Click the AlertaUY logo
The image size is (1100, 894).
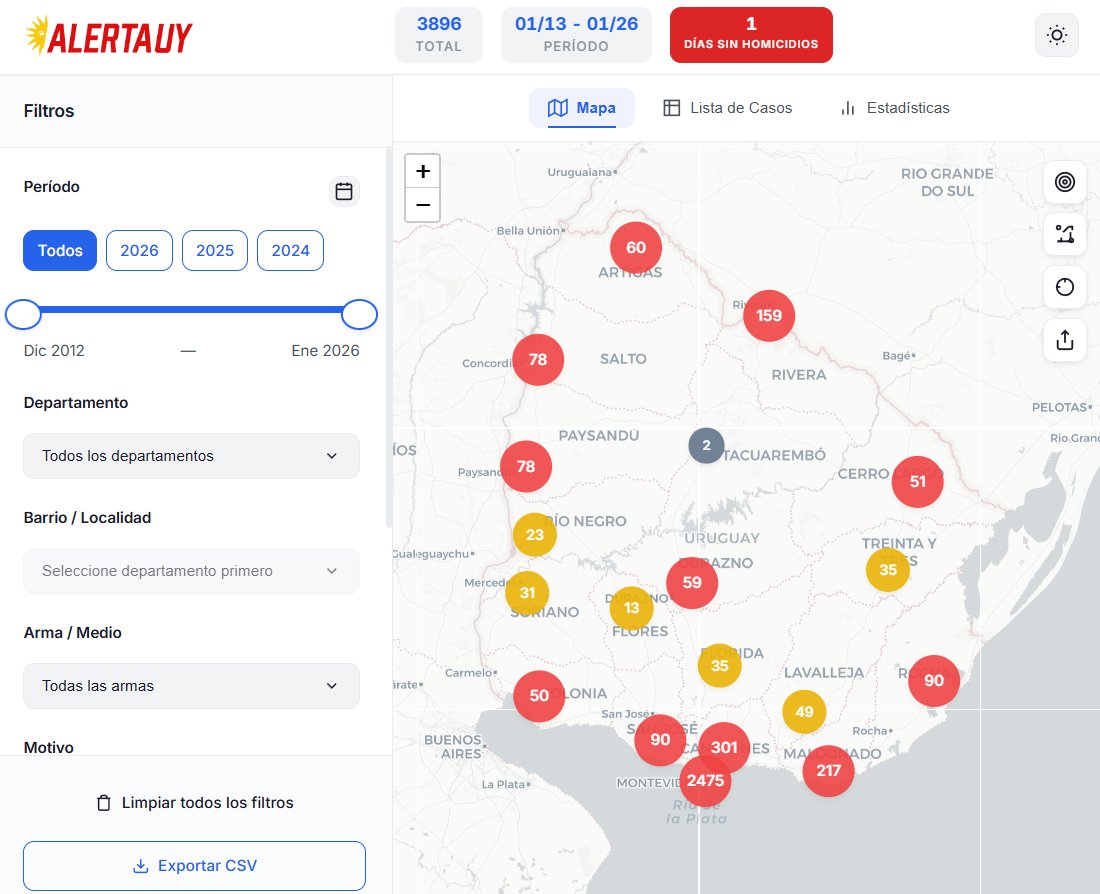[x=108, y=36]
